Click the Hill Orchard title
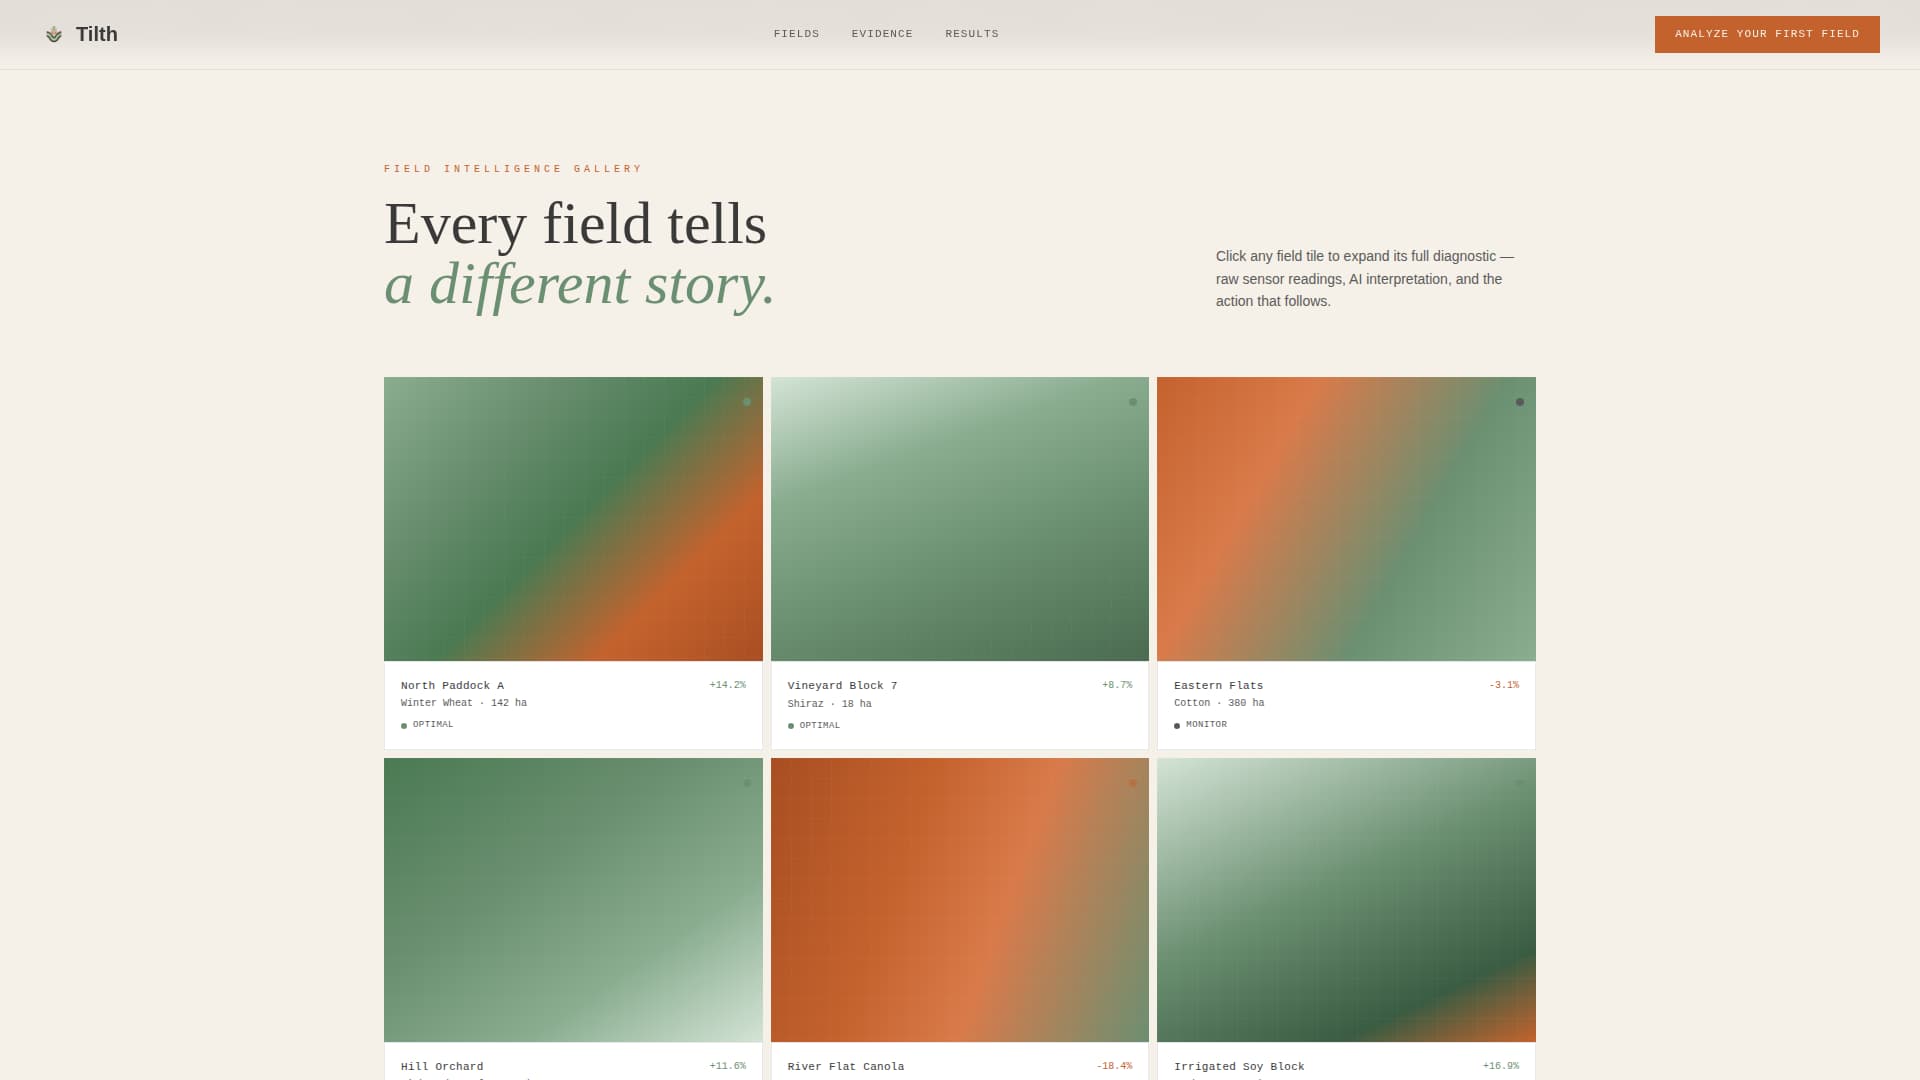The image size is (1920, 1080). [442, 1067]
